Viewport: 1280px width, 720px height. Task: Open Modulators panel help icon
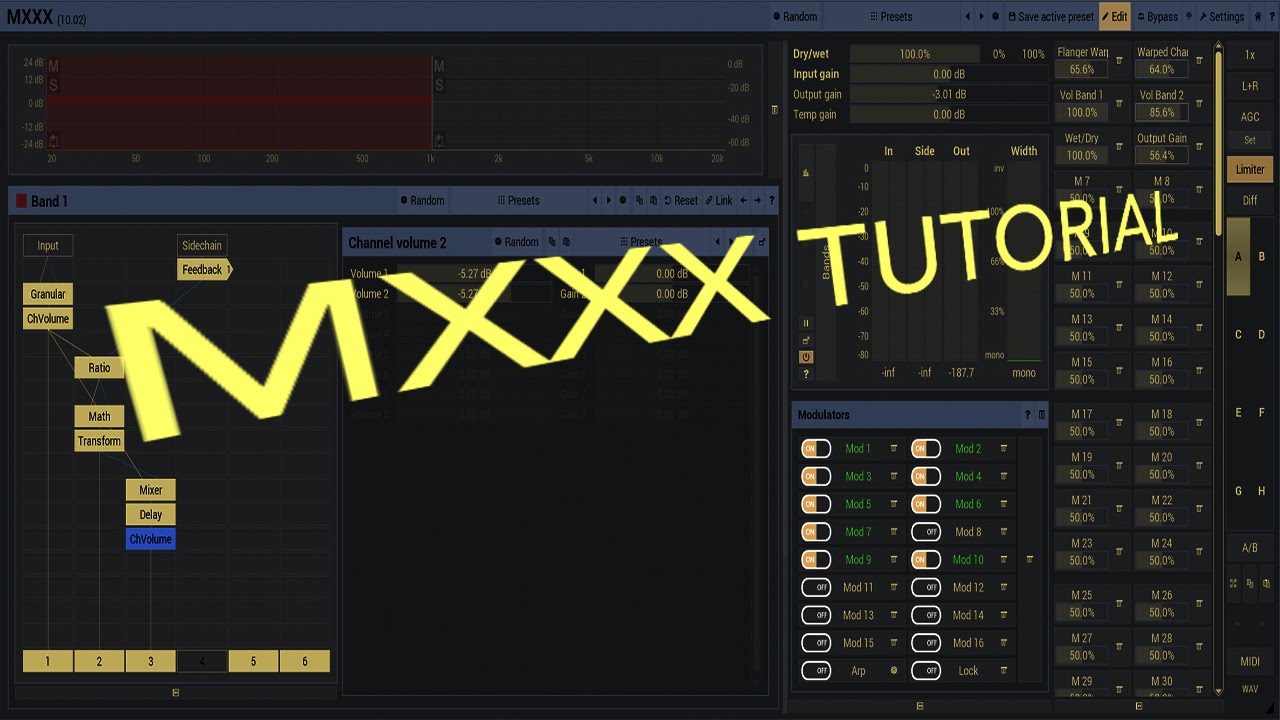pyautogui.click(x=1027, y=415)
